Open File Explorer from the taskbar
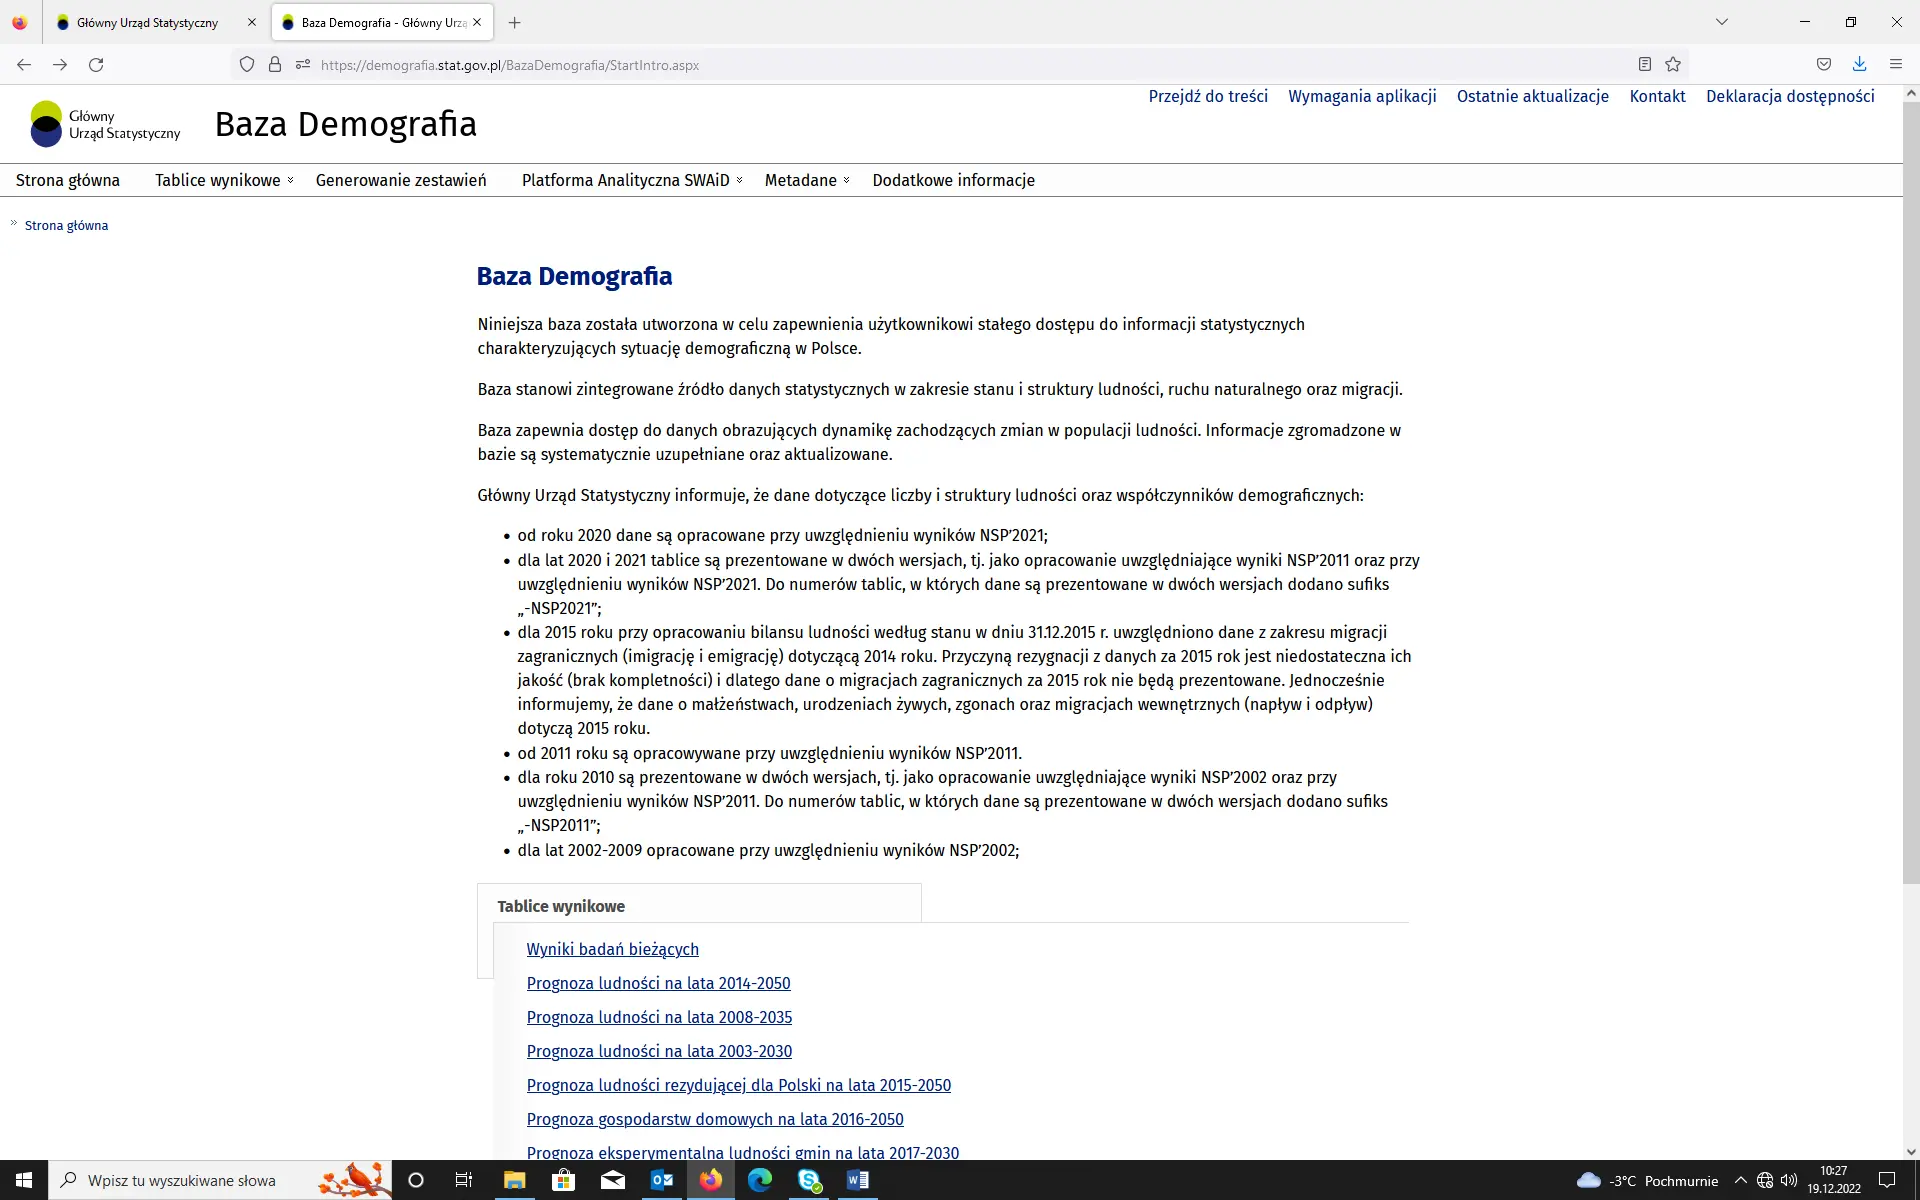The height and width of the screenshot is (1200, 1920). 514,1180
